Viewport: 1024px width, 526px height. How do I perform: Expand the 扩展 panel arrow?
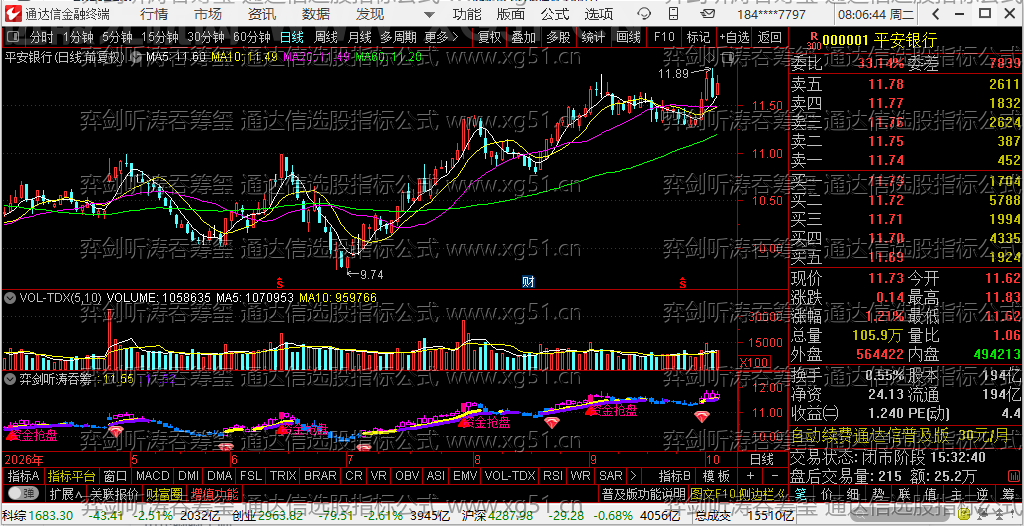[66, 493]
